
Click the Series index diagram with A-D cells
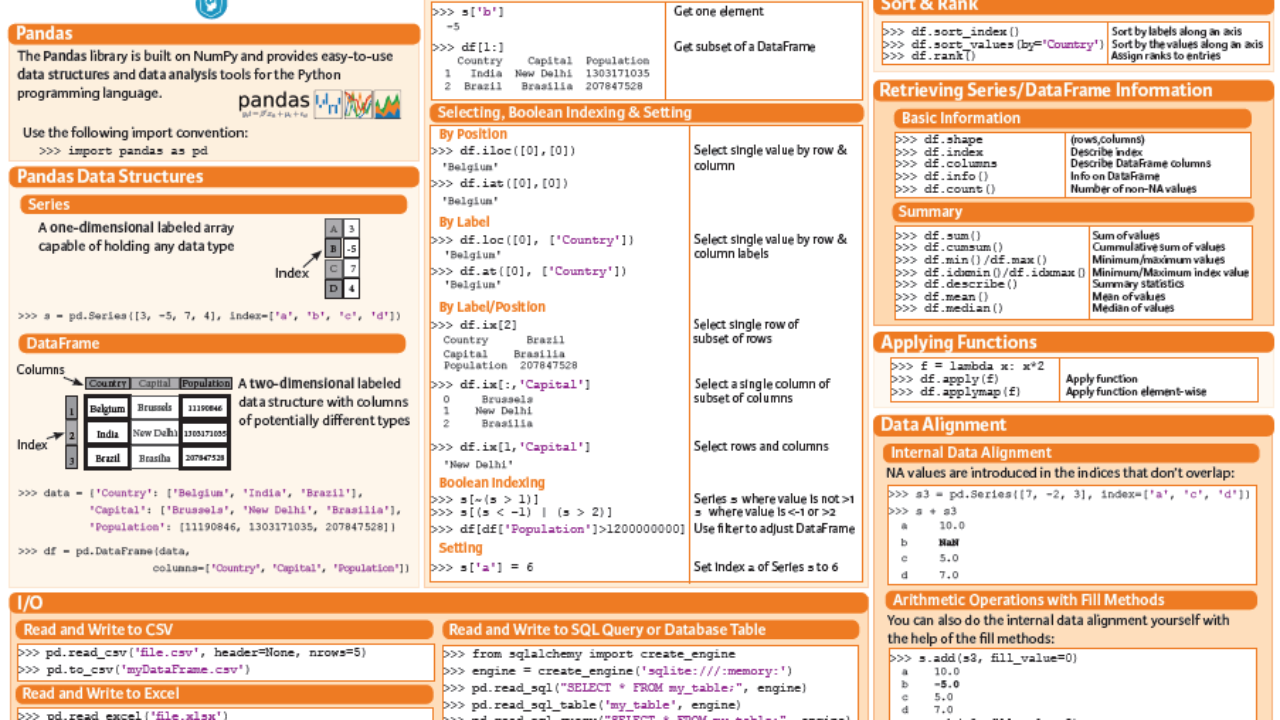click(x=342, y=259)
